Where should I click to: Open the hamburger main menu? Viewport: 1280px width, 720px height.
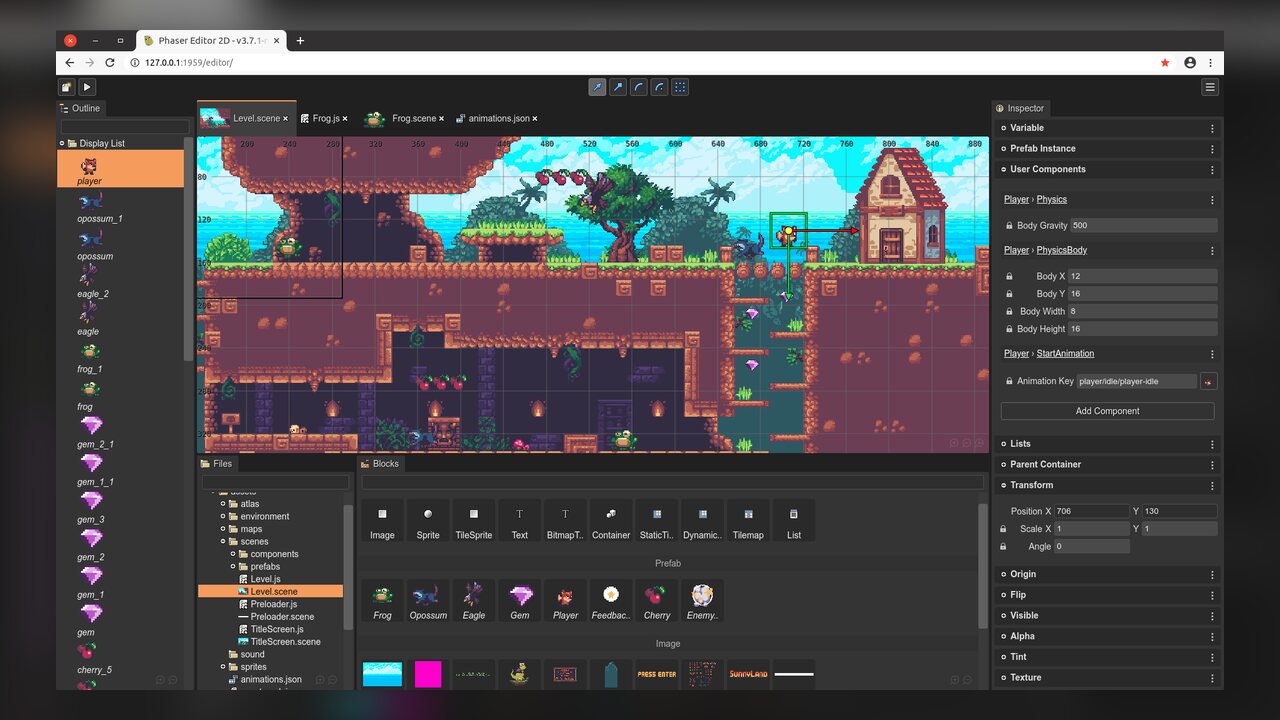click(1210, 88)
